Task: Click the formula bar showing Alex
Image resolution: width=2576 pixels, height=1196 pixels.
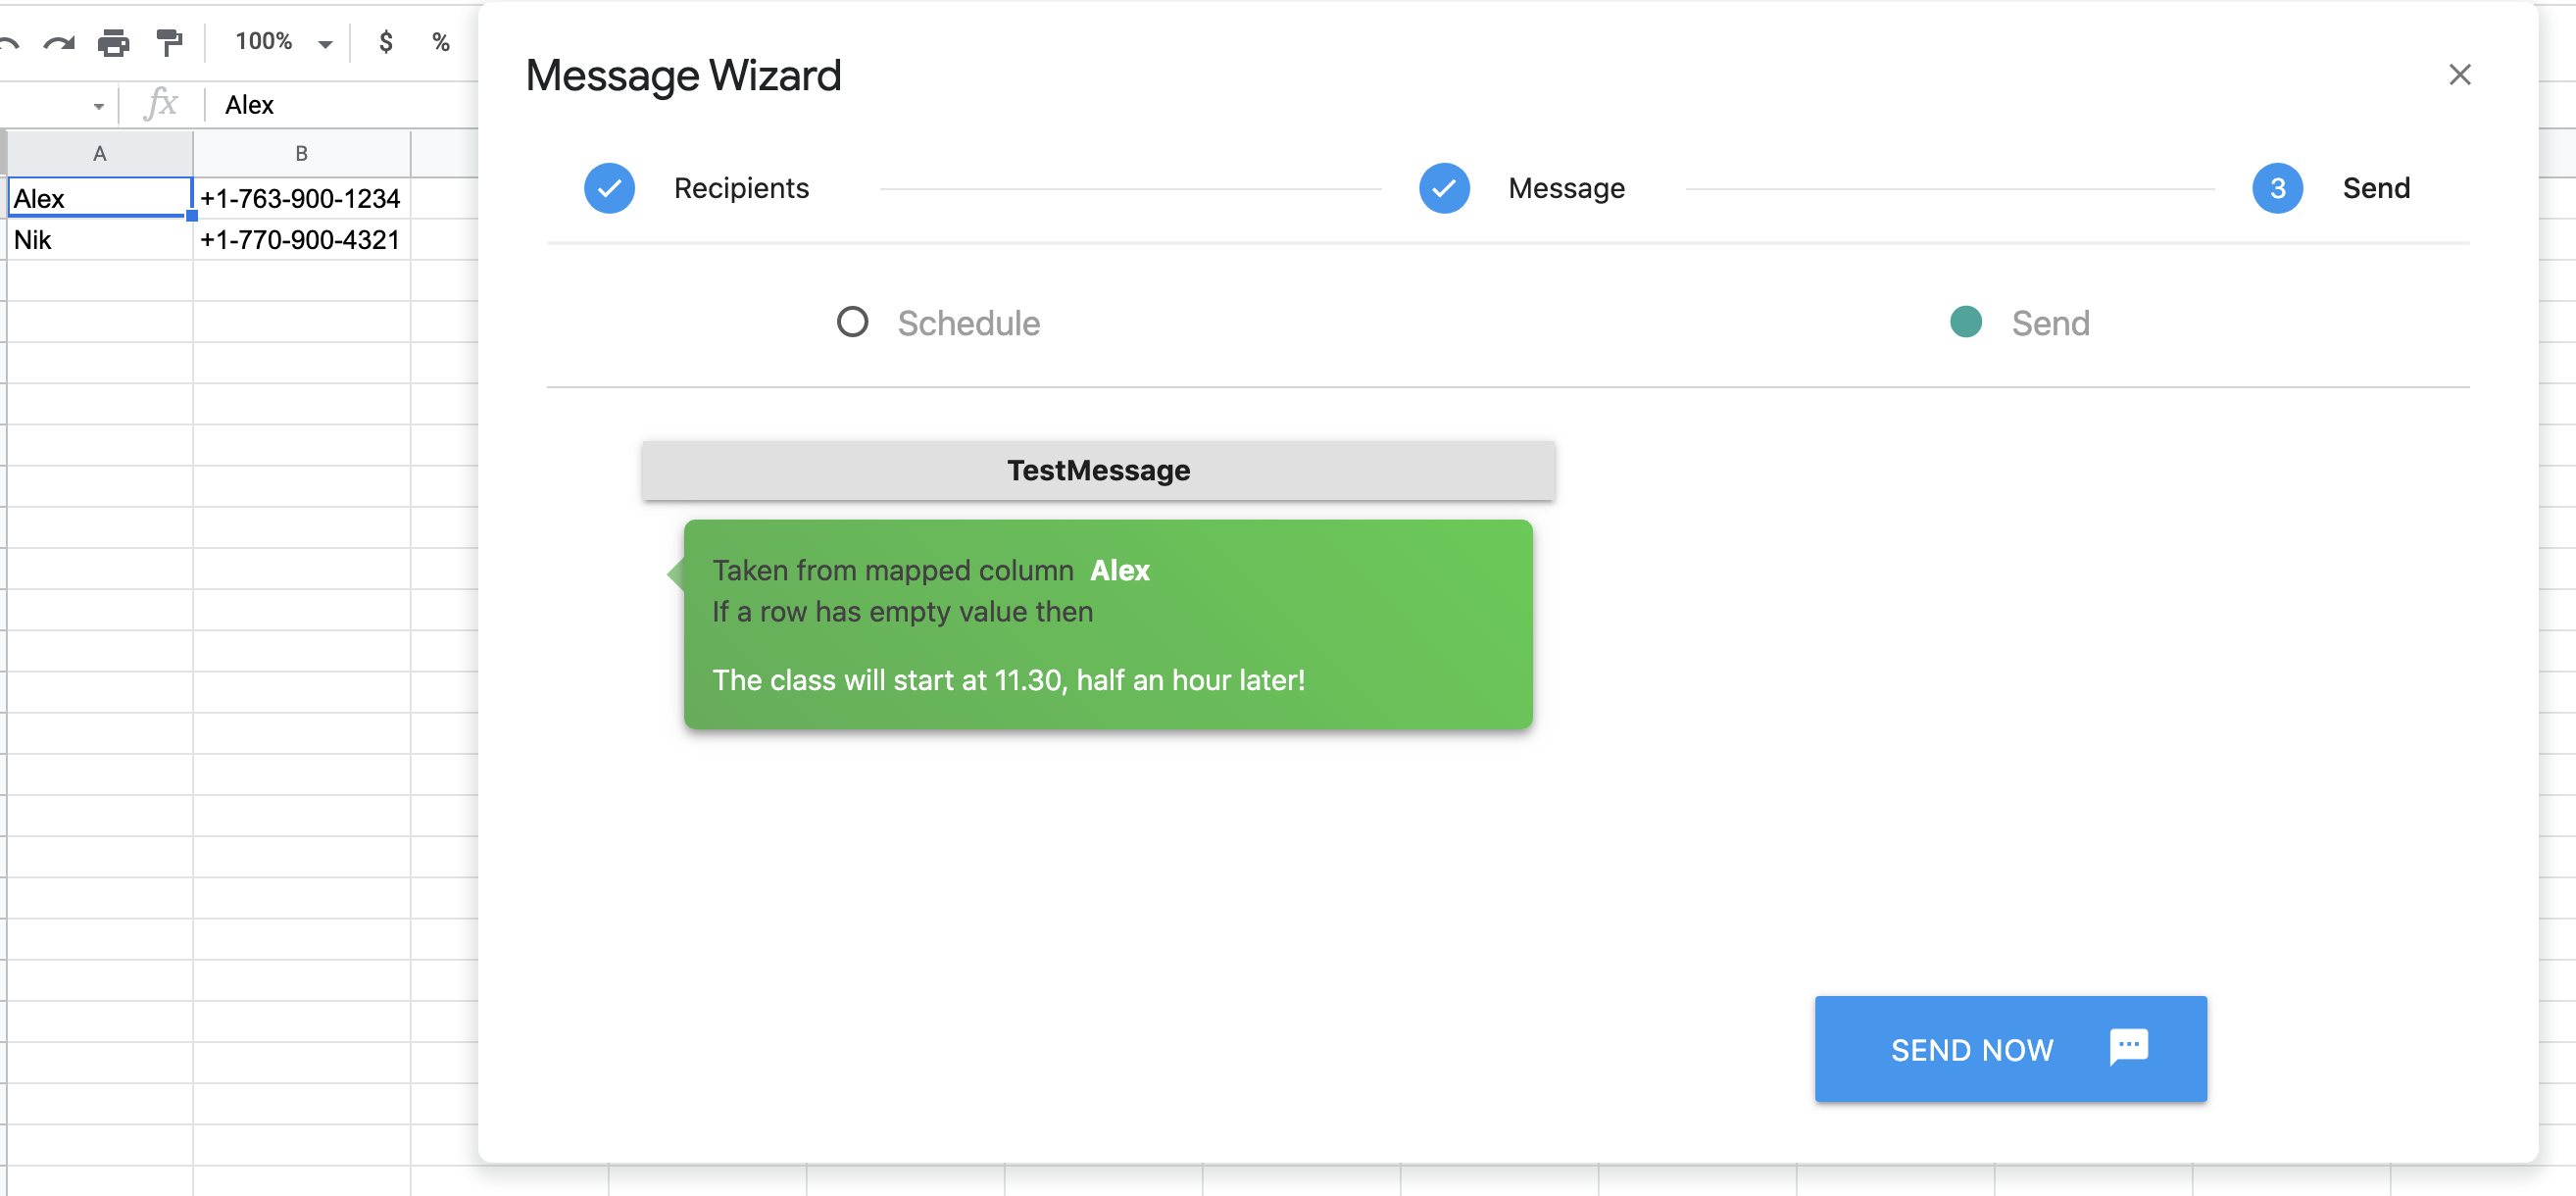Action: pyautogui.click(x=249, y=104)
